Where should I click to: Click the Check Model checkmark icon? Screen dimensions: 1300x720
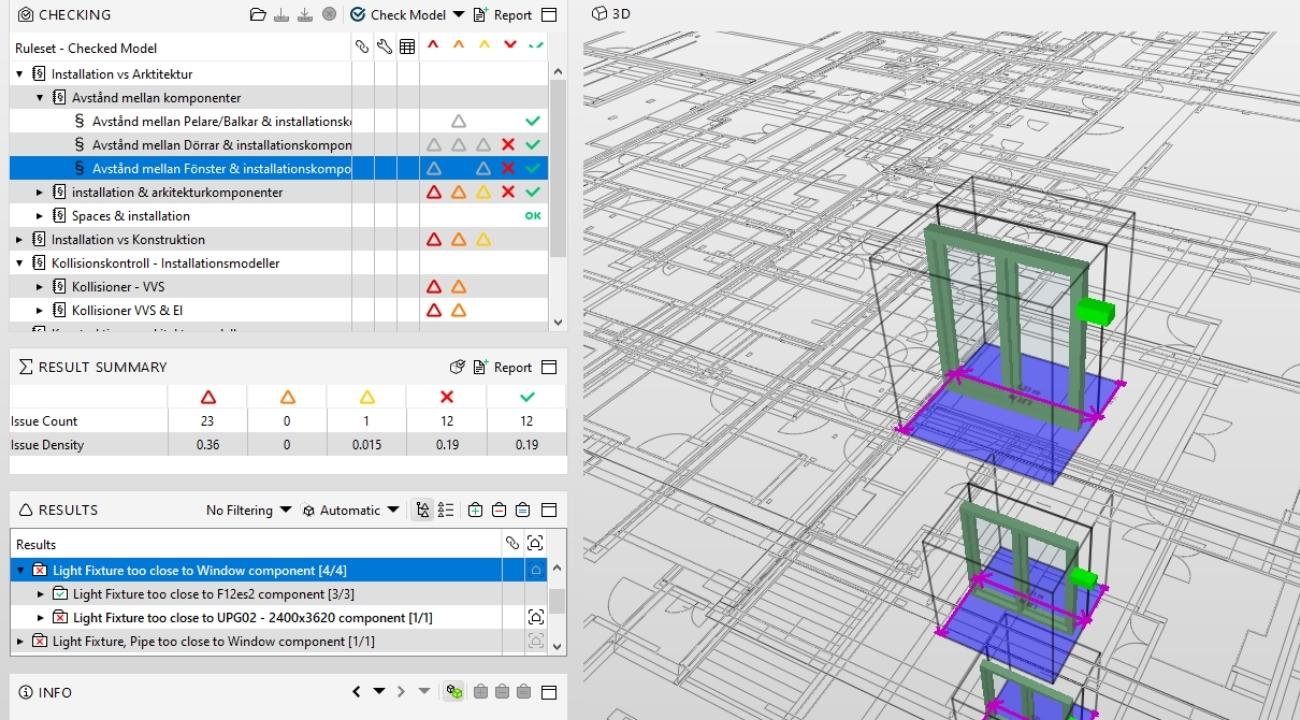pyautogui.click(x=358, y=15)
